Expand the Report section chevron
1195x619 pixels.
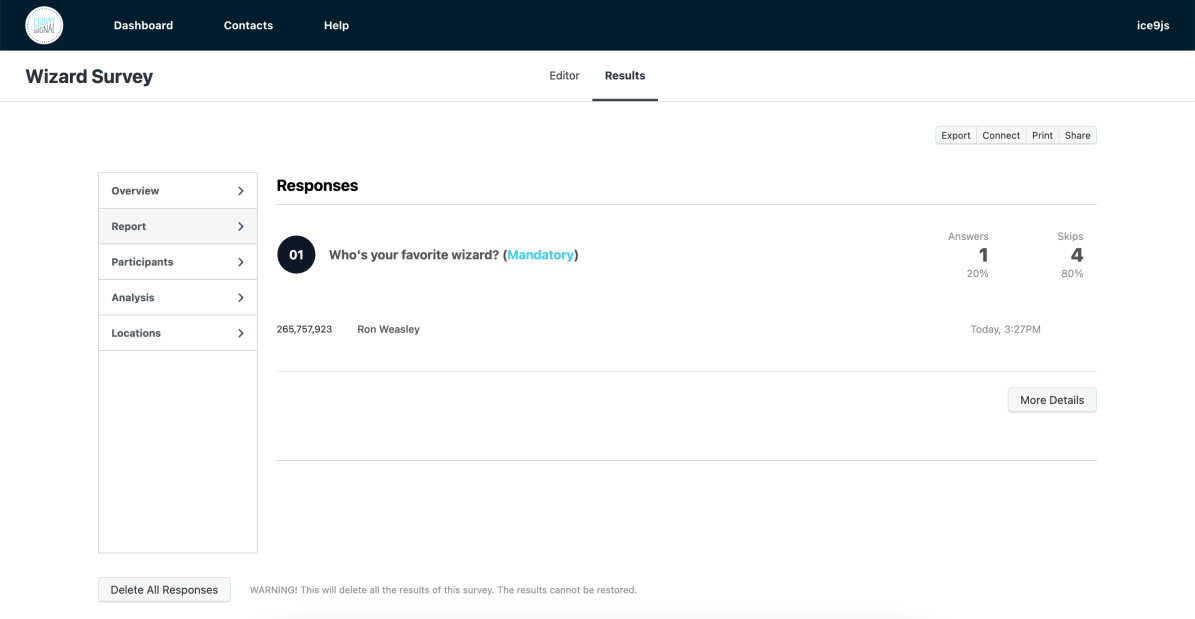[240, 227]
